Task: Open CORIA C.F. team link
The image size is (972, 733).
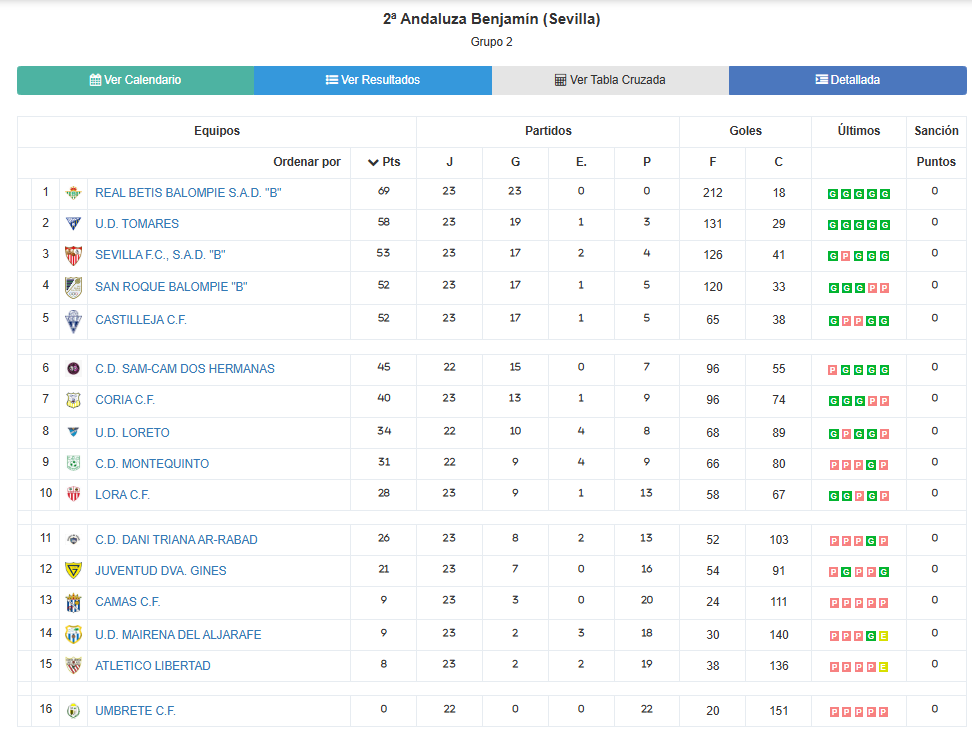Action: (x=125, y=400)
